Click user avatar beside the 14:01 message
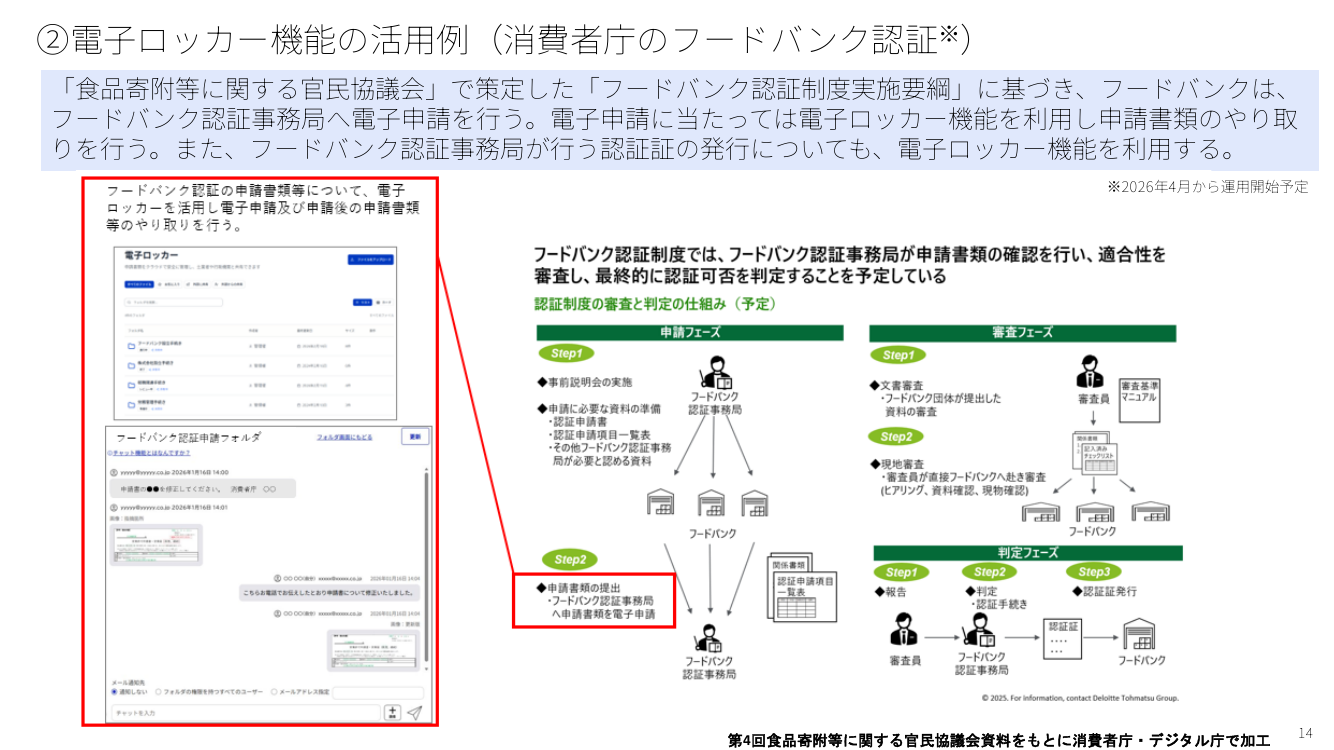Viewport: 1334px width, 750px height. (114, 507)
